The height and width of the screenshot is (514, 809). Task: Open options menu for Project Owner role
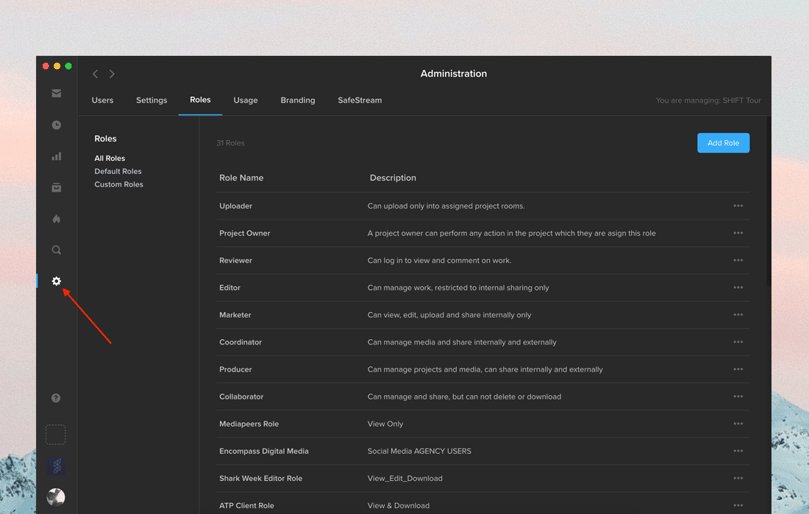738,233
